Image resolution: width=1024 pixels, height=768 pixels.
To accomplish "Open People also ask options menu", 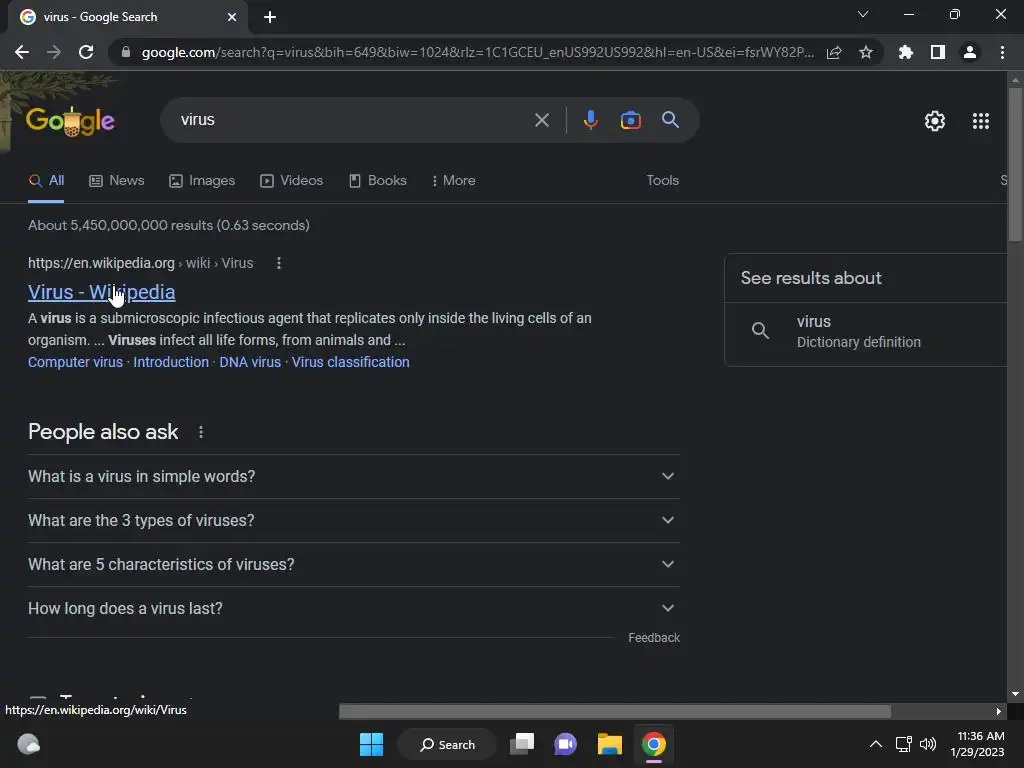I will click(200, 432).
